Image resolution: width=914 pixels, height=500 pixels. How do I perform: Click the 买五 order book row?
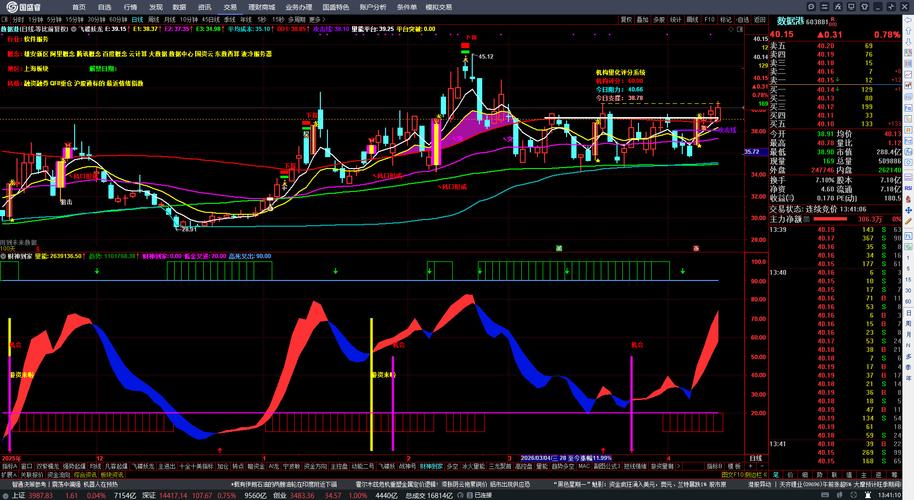pyautogui.click(x=835, y=124)
